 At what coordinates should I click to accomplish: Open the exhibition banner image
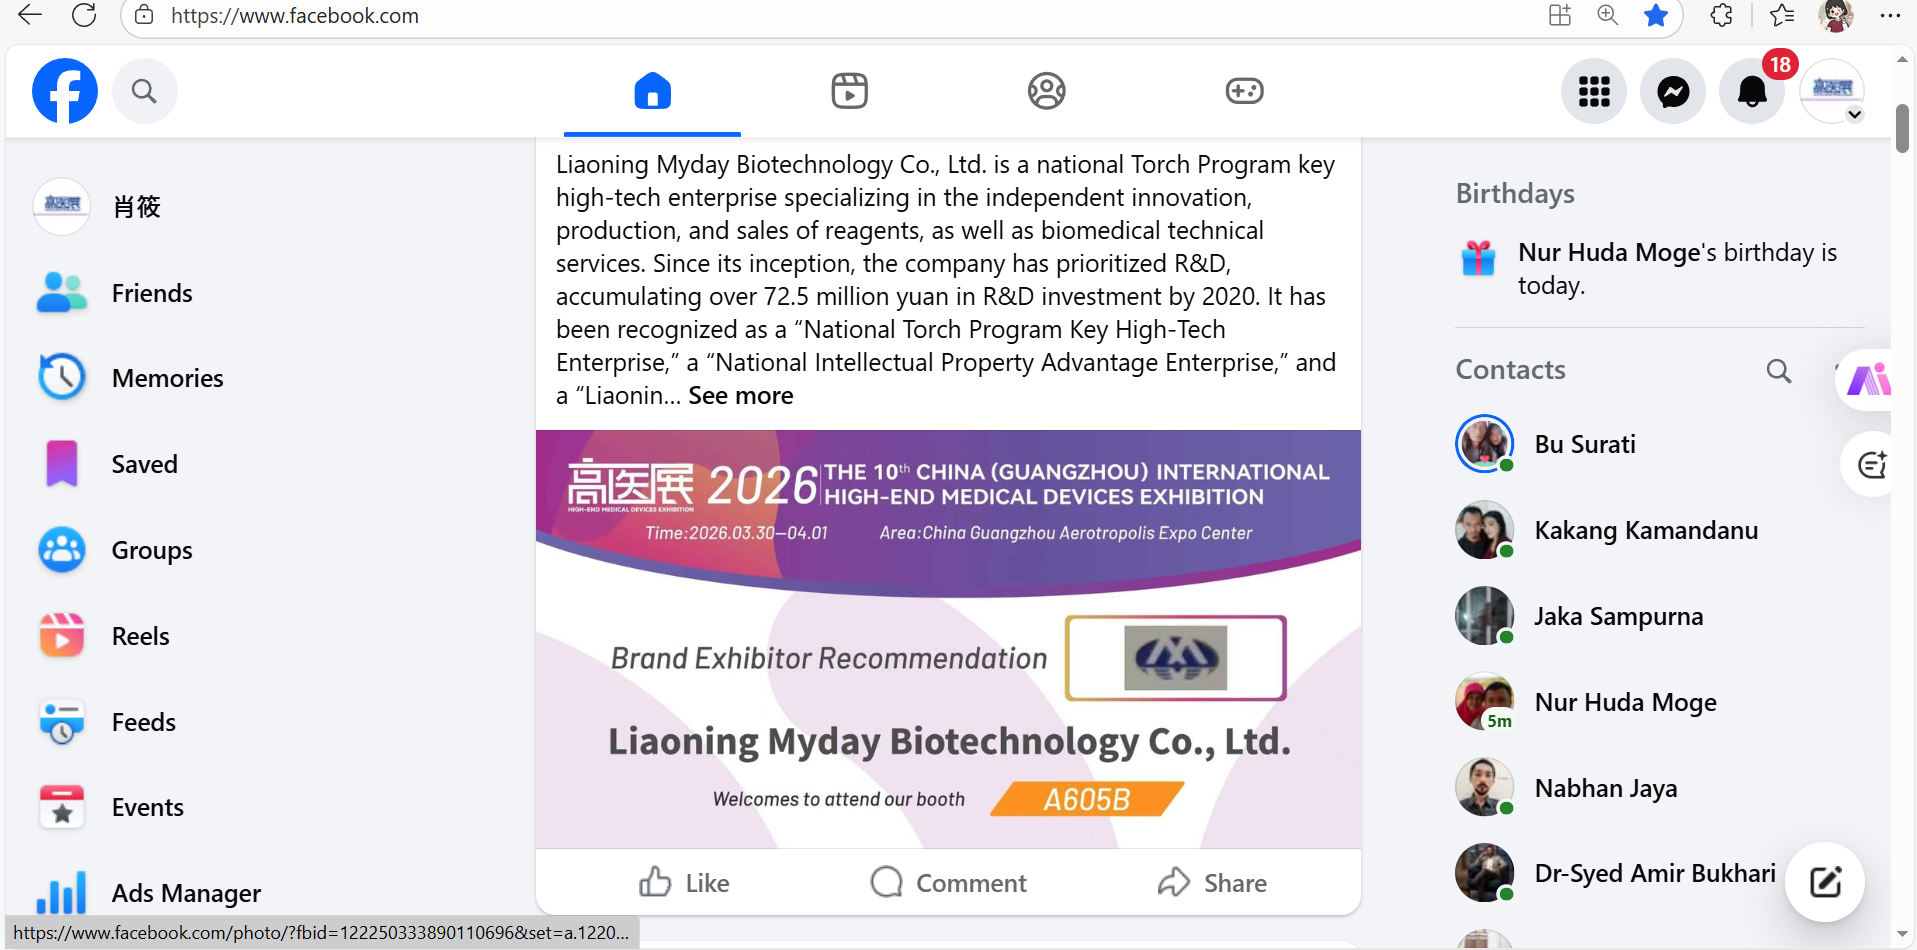coord(948,639)
